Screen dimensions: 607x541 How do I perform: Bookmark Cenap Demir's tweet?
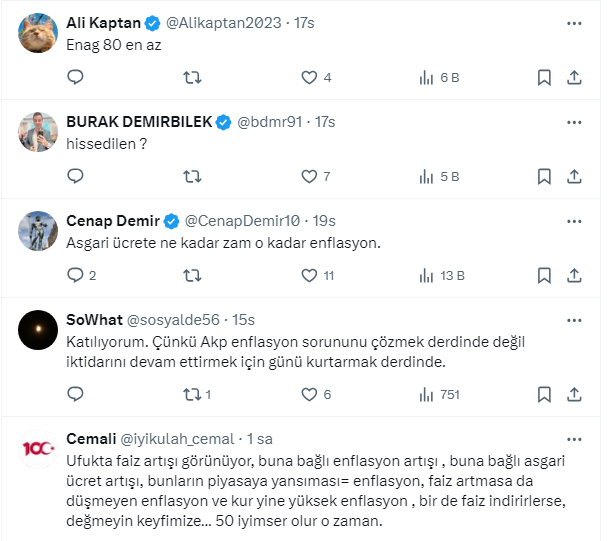tap(544, 275)
